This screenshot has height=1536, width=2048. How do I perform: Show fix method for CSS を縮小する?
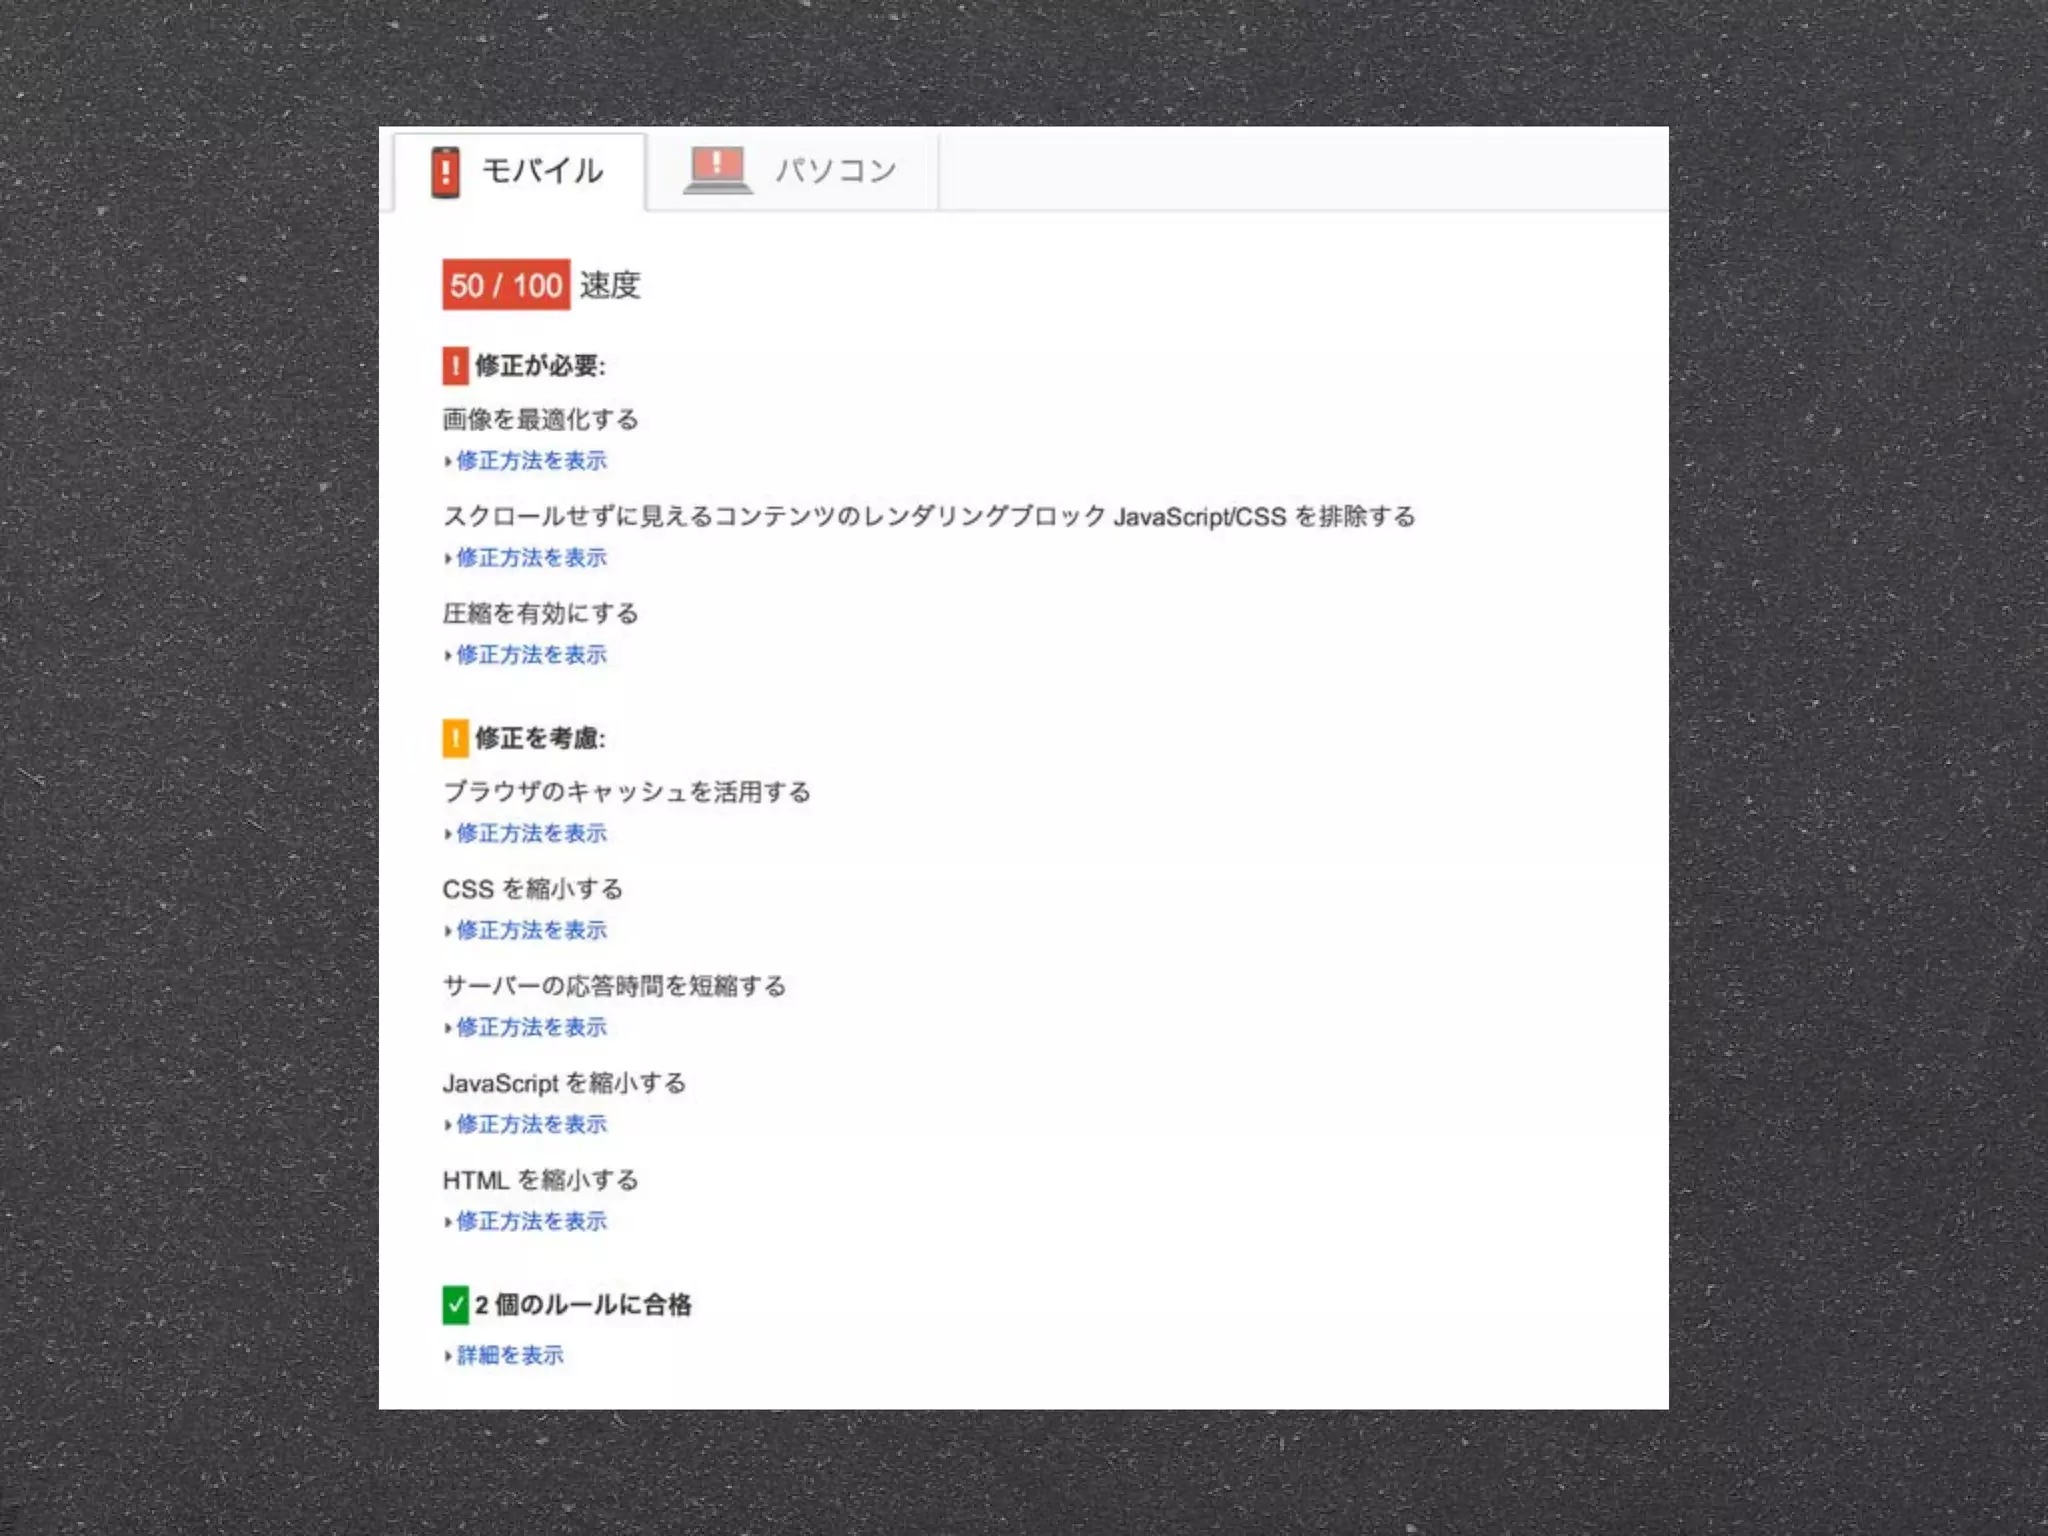tap(531, 931)
